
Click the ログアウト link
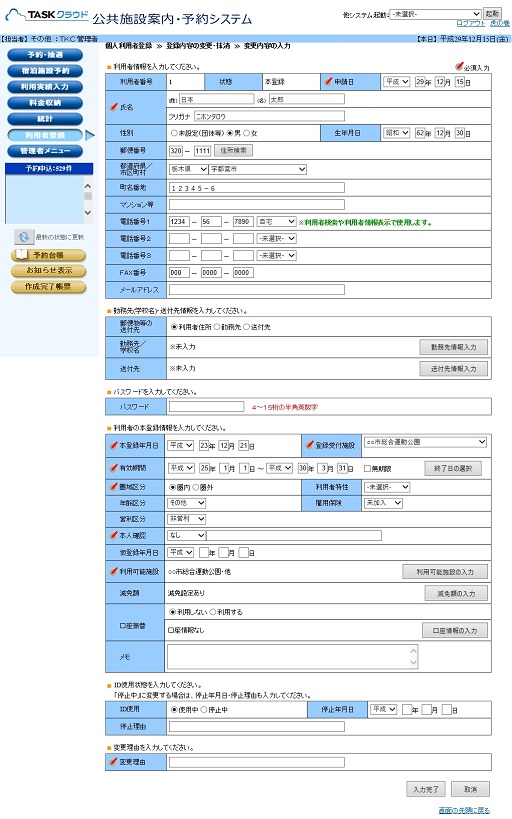coord(470,24)
